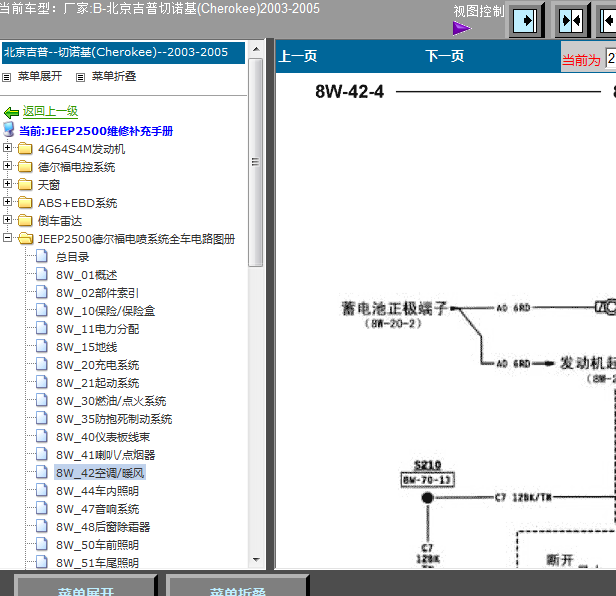Expand the 倒车雷达 tree node
The height and width of the screenshot is (596, 616).
click(7, 220)
